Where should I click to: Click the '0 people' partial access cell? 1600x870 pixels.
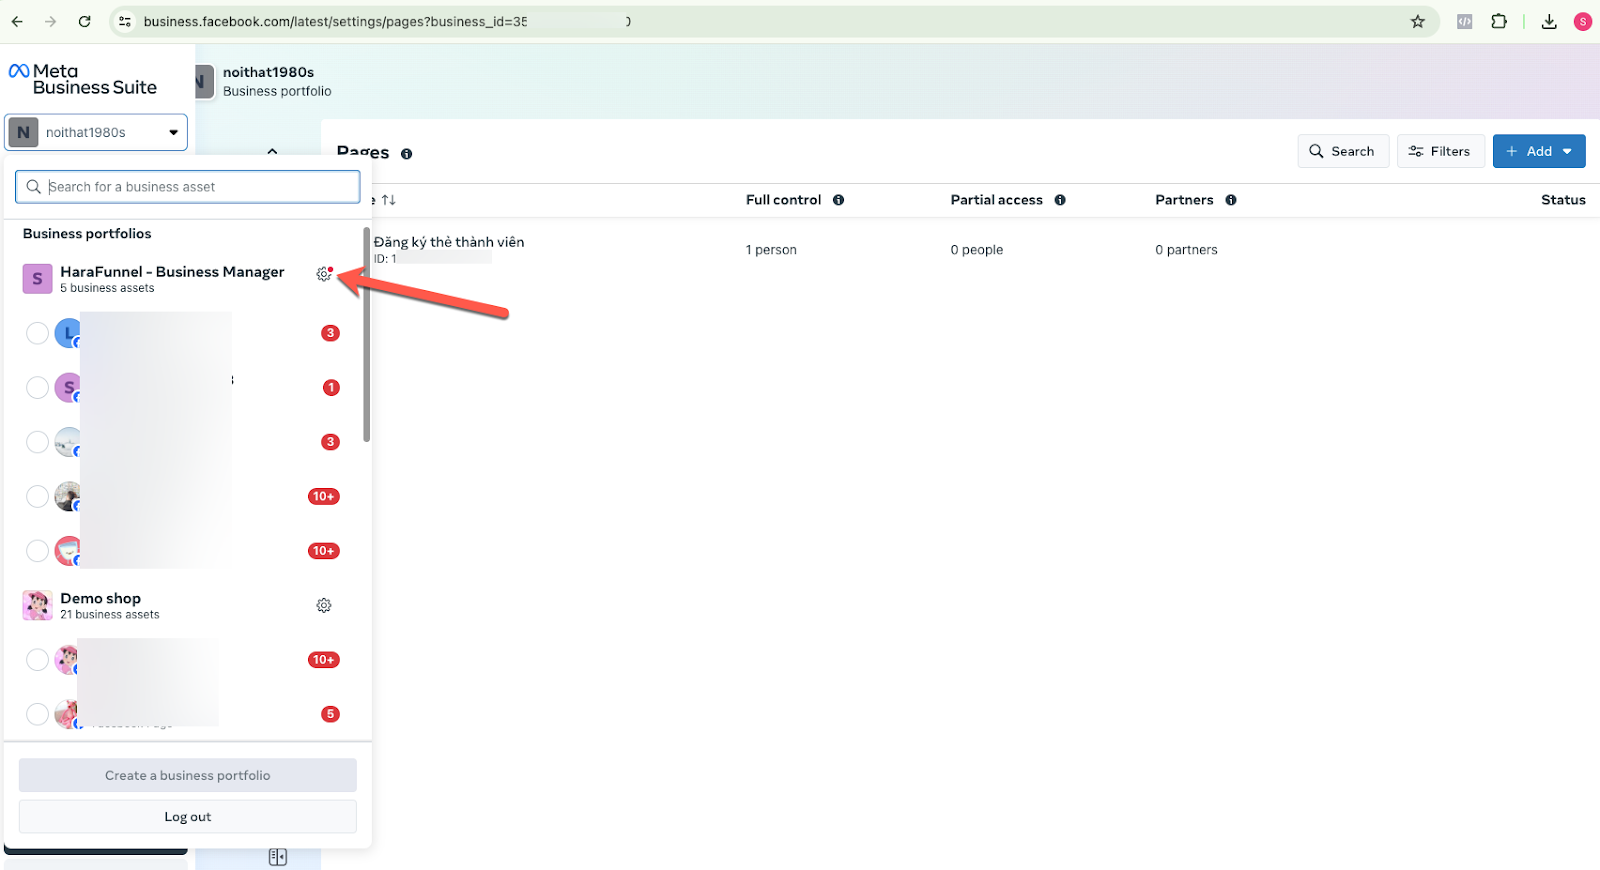(977, 250)
